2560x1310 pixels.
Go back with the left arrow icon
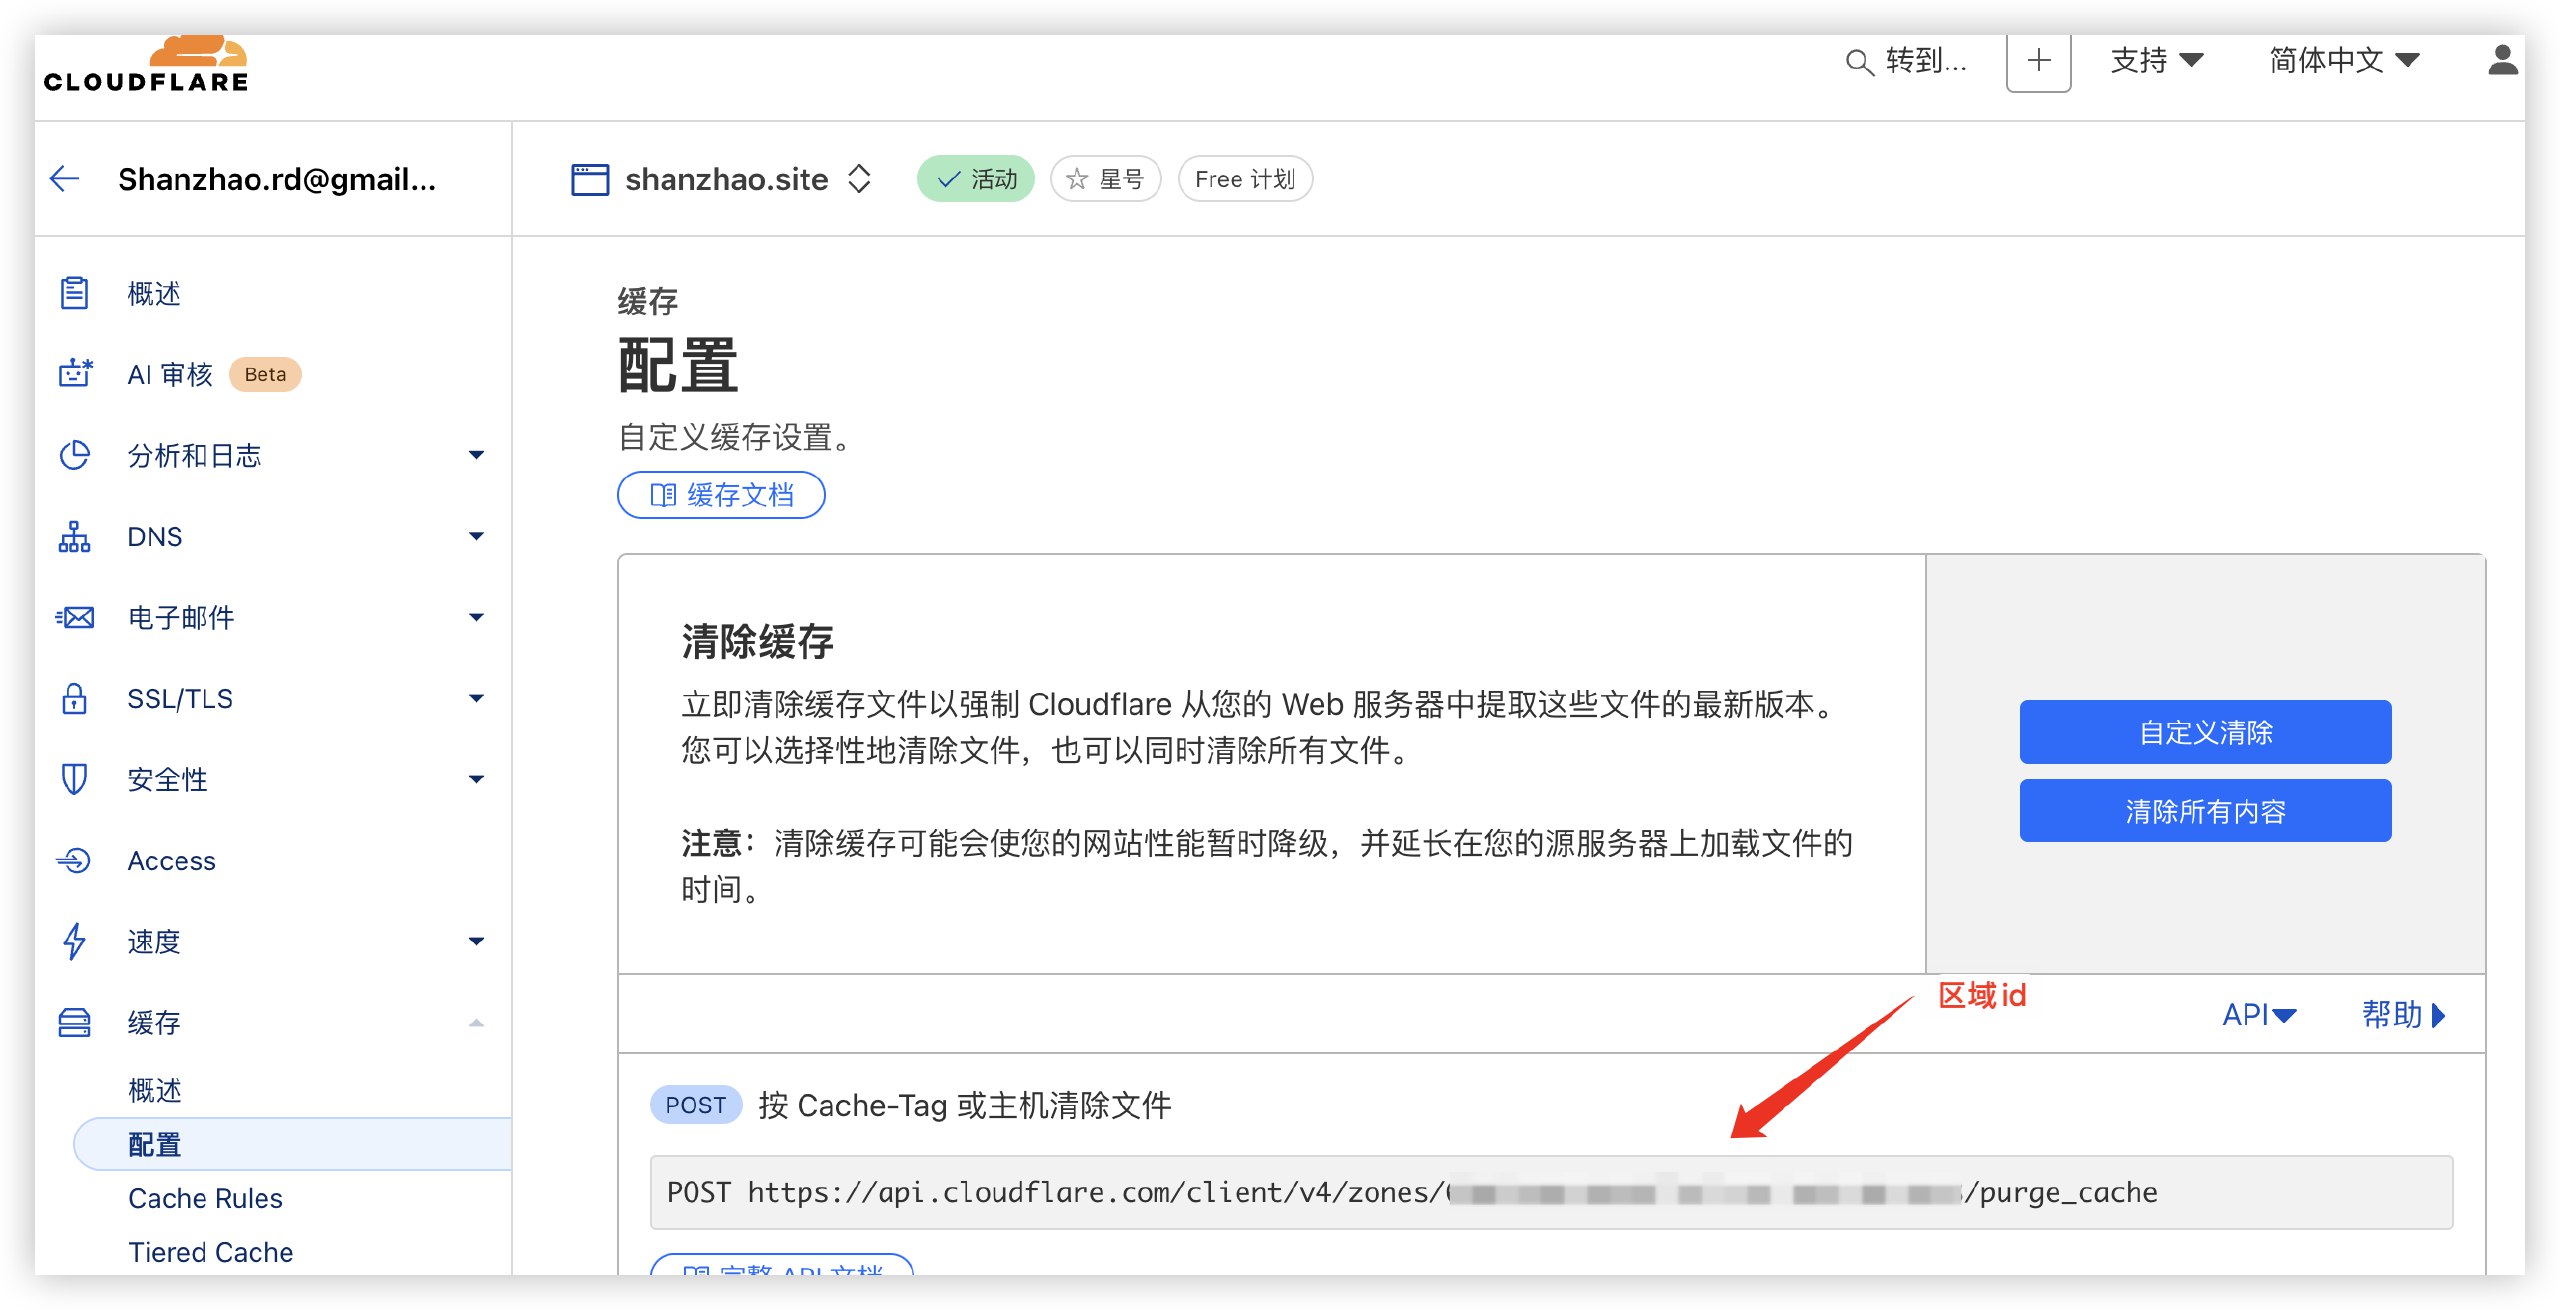click(65, 179)
